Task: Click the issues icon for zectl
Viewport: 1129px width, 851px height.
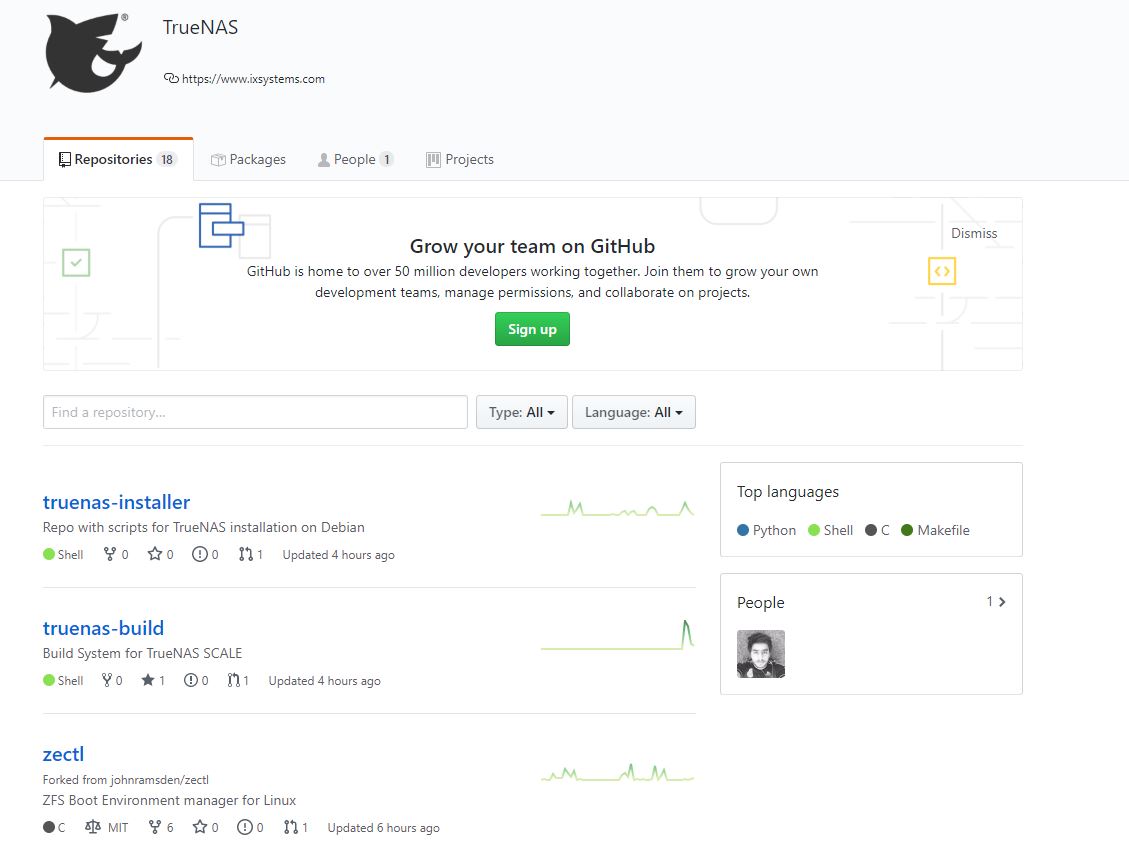Action: click(x=245, y=827)
